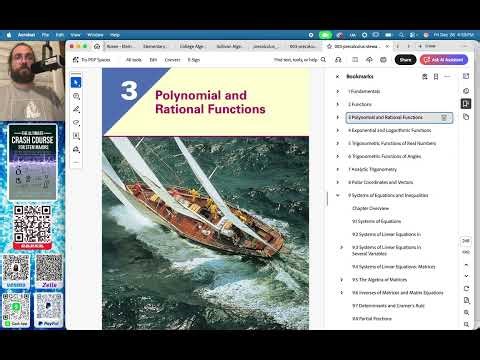Image resolution: width=480 pixels, height=360 pixels.
Task: Expand the 7 Analytic Trigonometry bookmark
Action: tap(337, 169)
